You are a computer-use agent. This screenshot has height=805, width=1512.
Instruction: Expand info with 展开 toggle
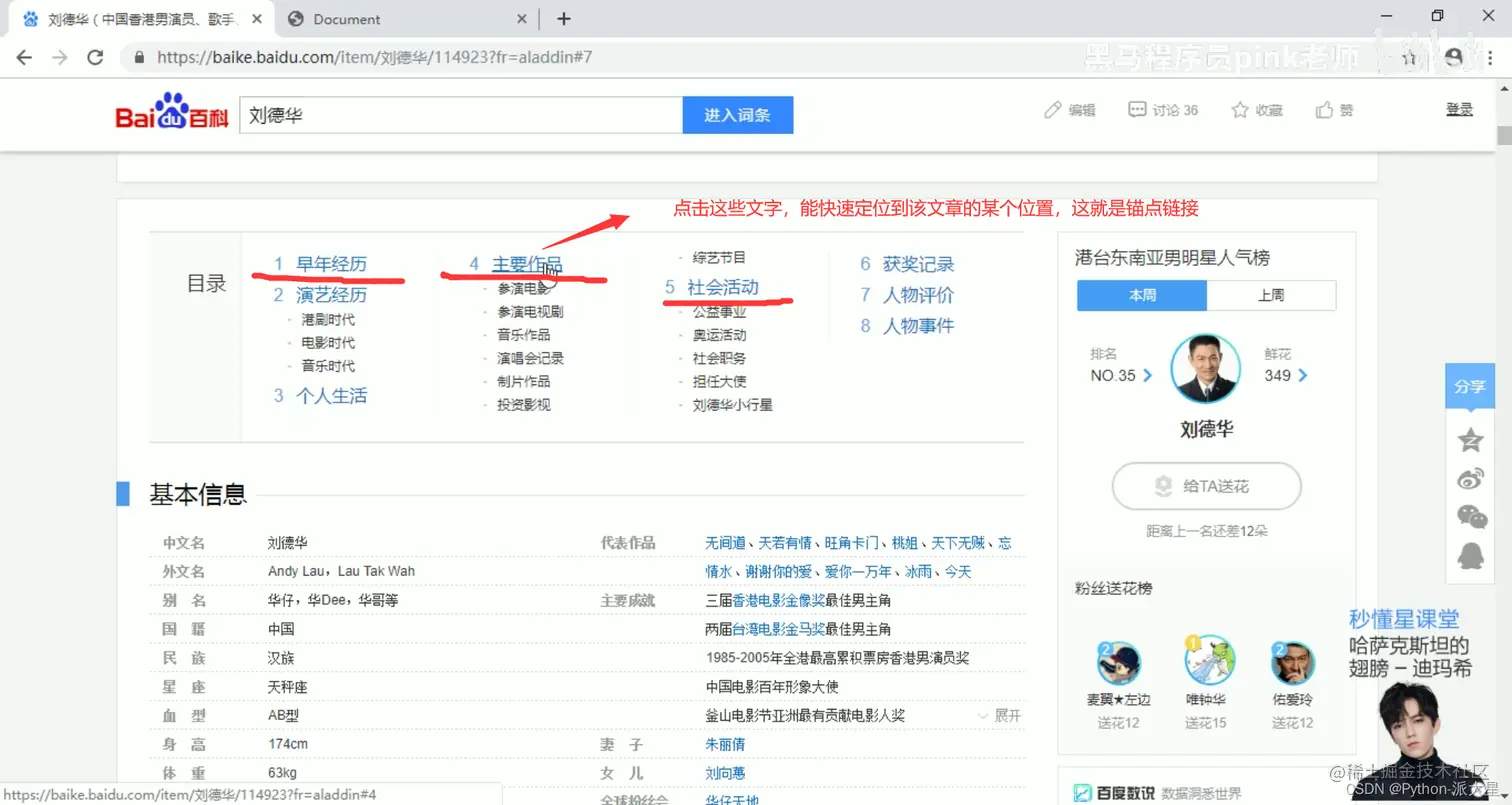pos(999,716)
